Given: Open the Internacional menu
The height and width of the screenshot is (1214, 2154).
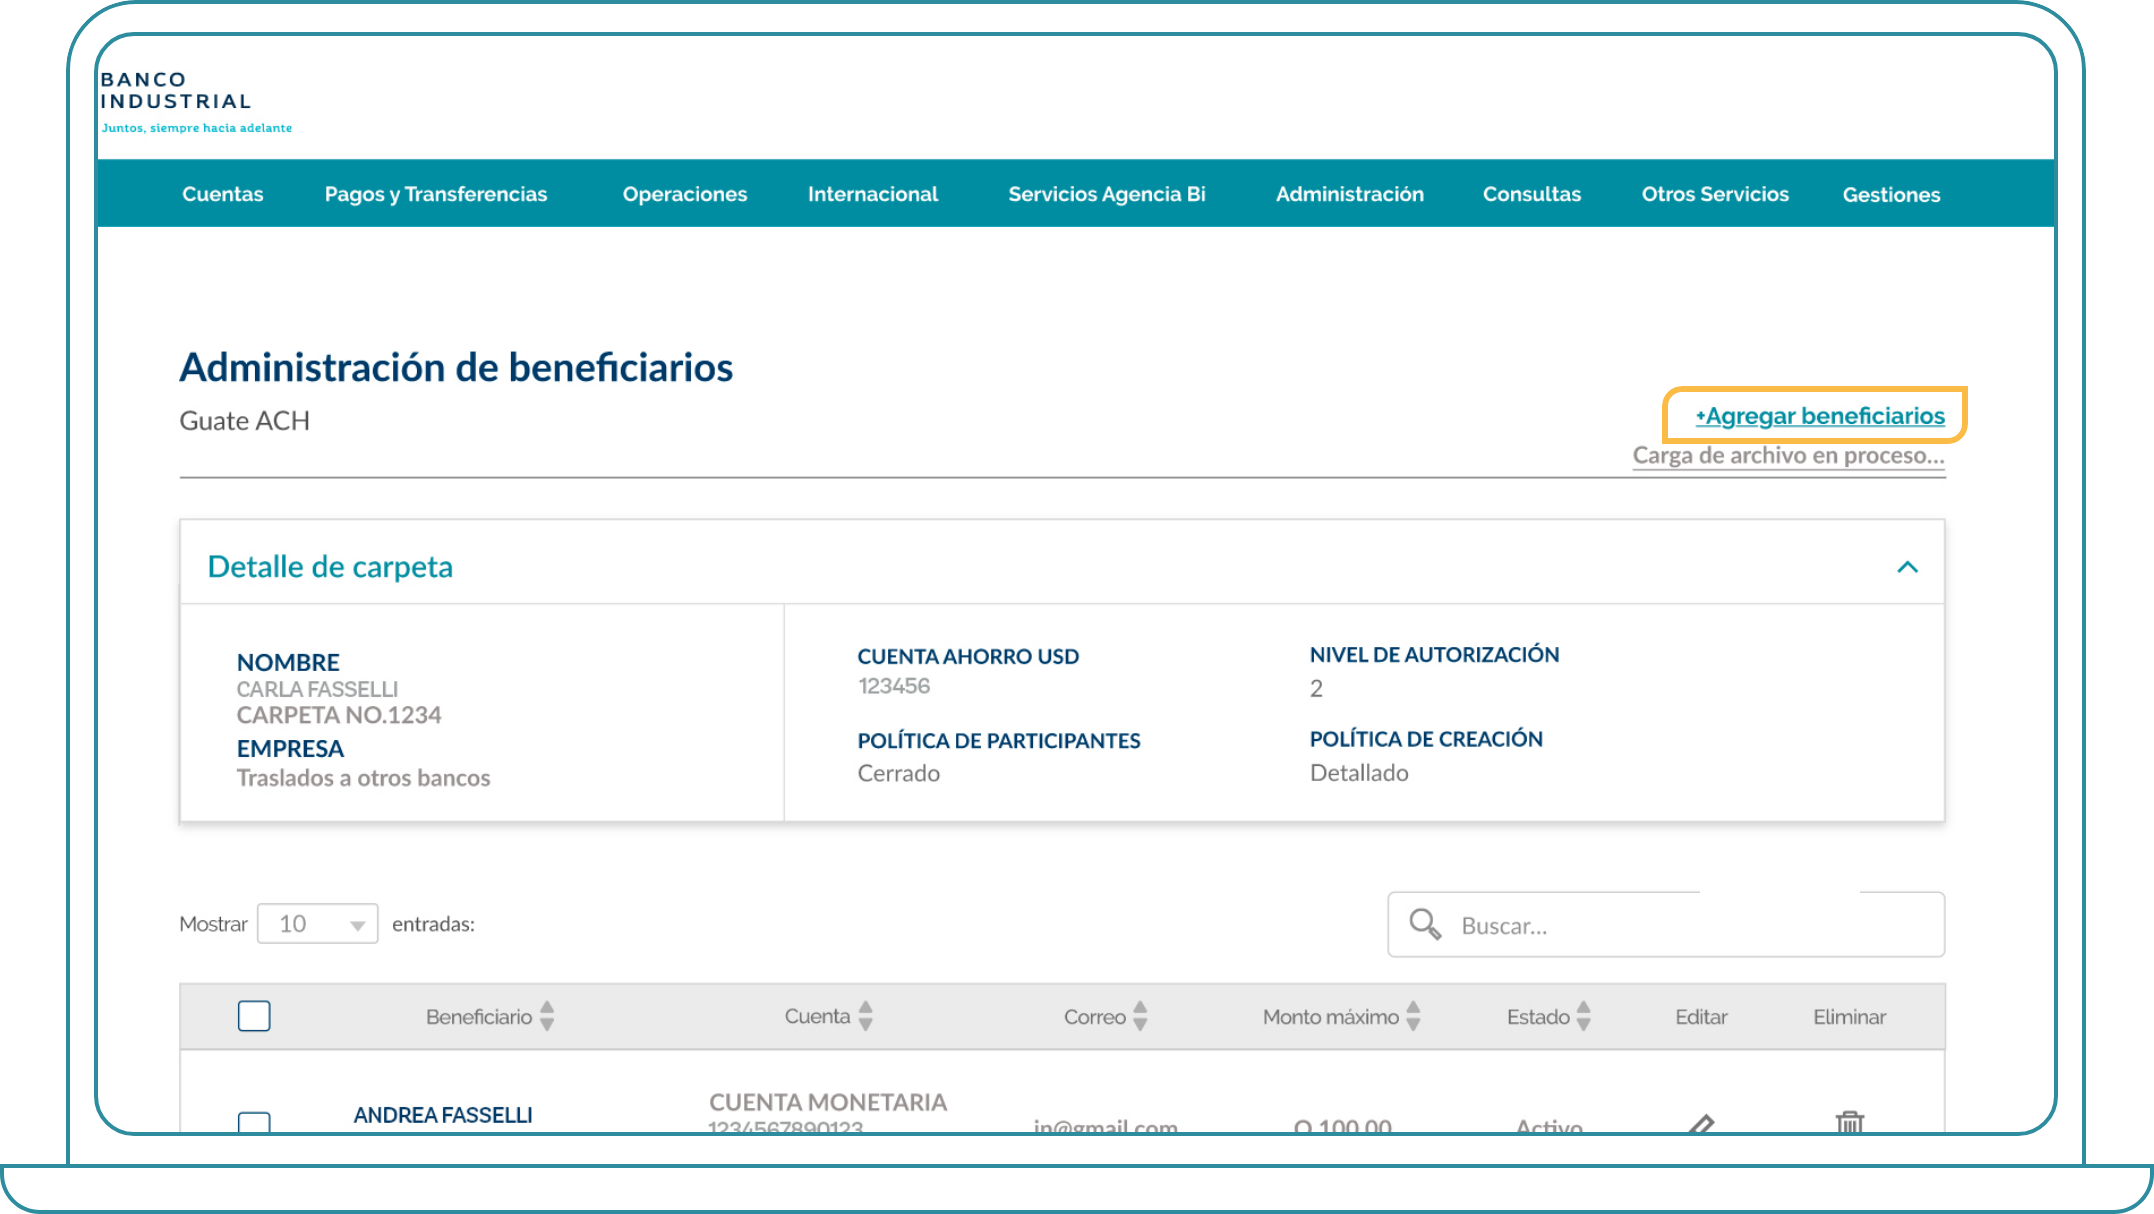Looking at the screenshot, I should [873, 194].
